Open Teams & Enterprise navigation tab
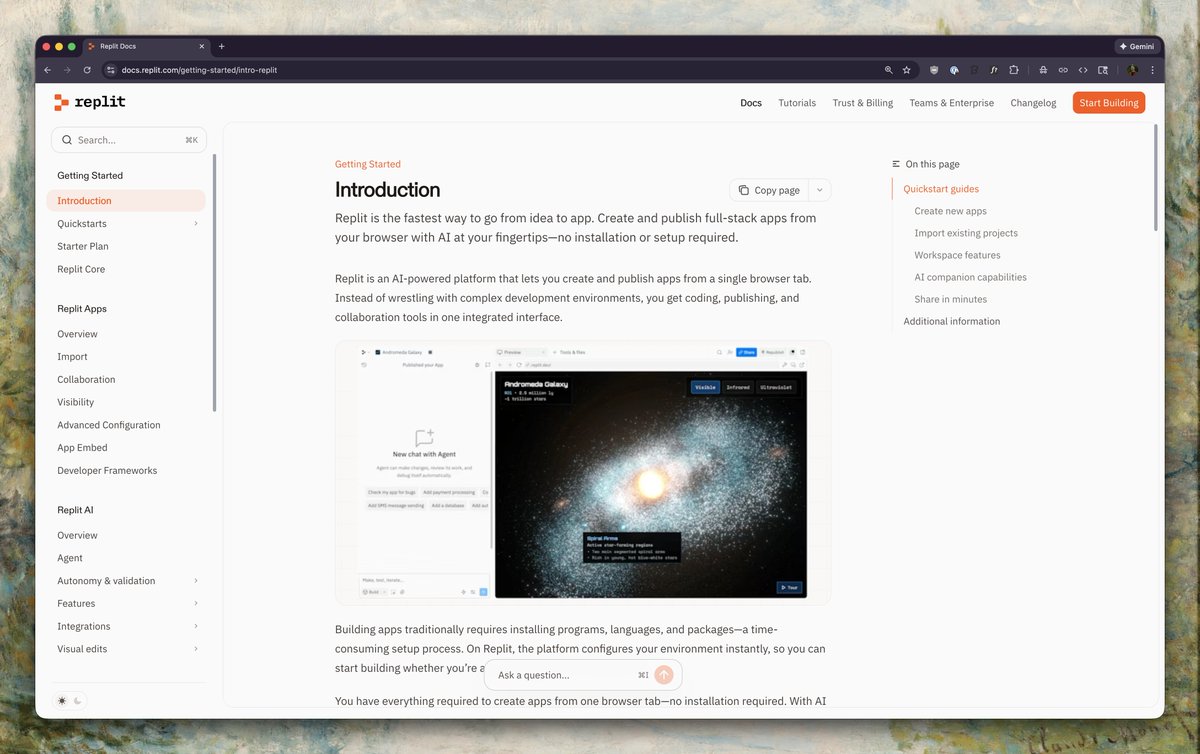The image size is (1200, 754). point(952,103)
